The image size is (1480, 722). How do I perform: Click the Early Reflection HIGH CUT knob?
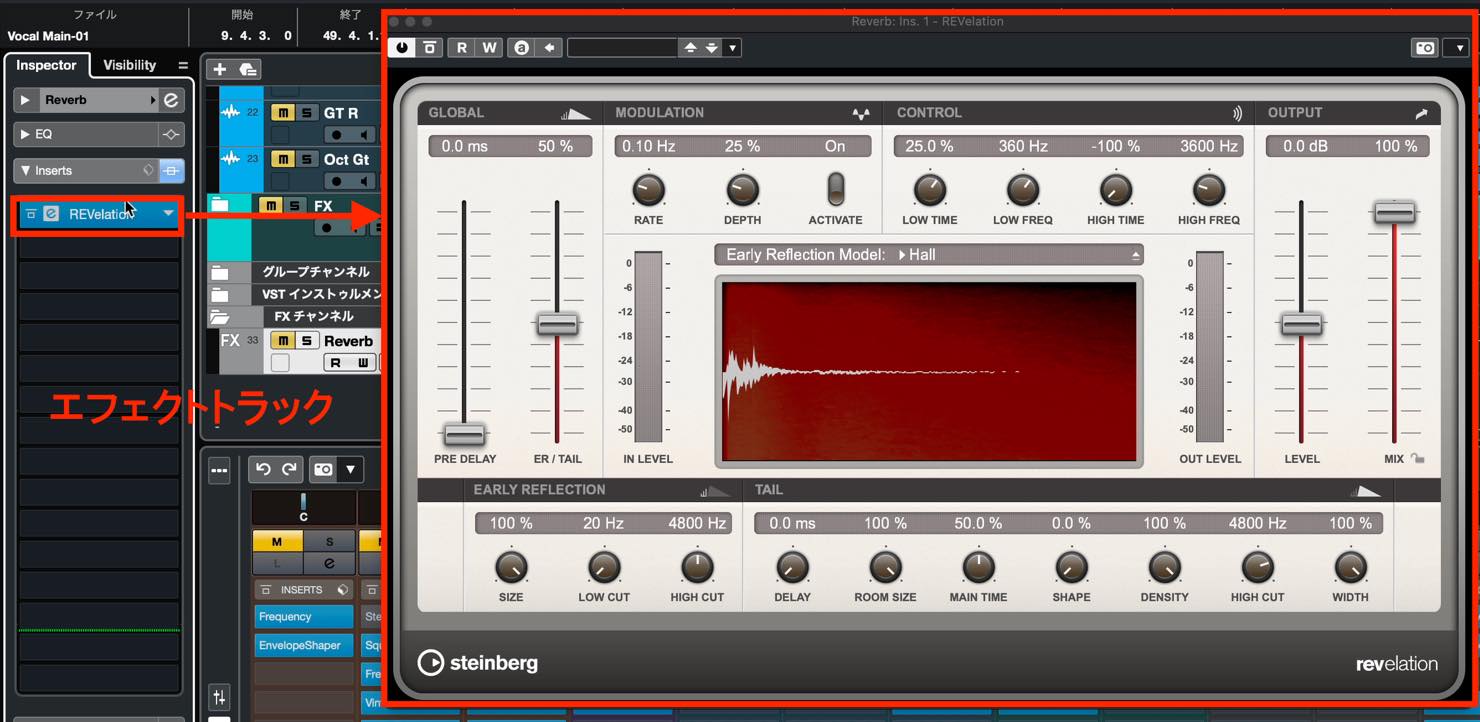697,567
